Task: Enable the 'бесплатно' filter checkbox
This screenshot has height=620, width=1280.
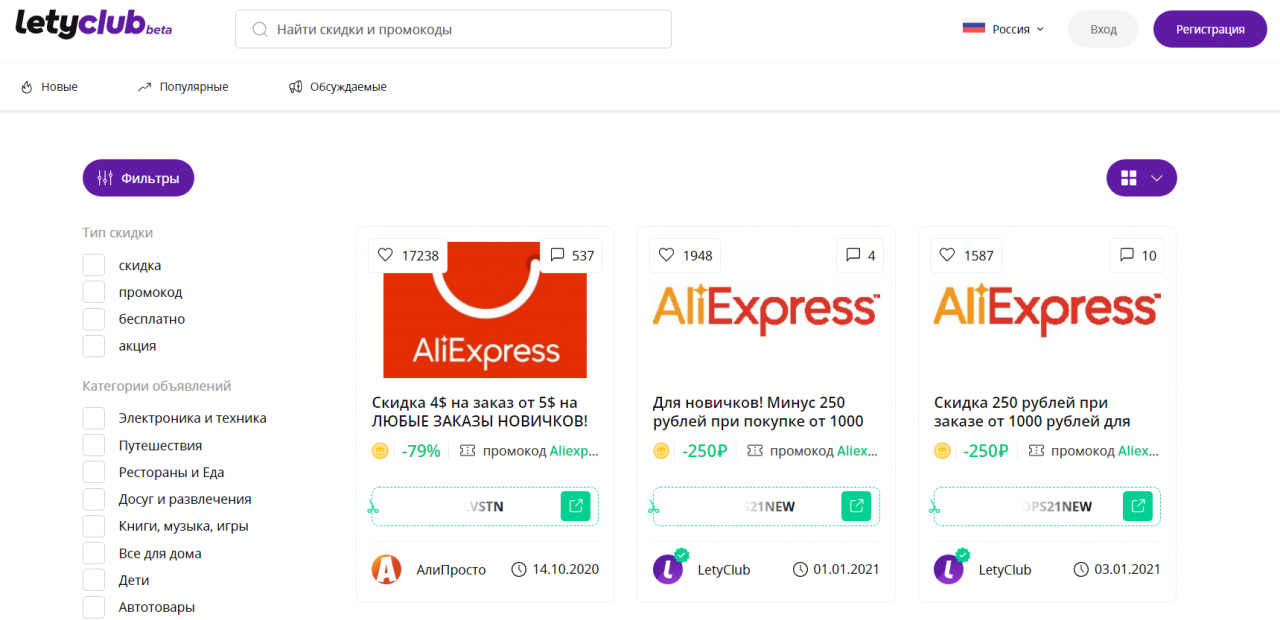Action: click(94, 319)
